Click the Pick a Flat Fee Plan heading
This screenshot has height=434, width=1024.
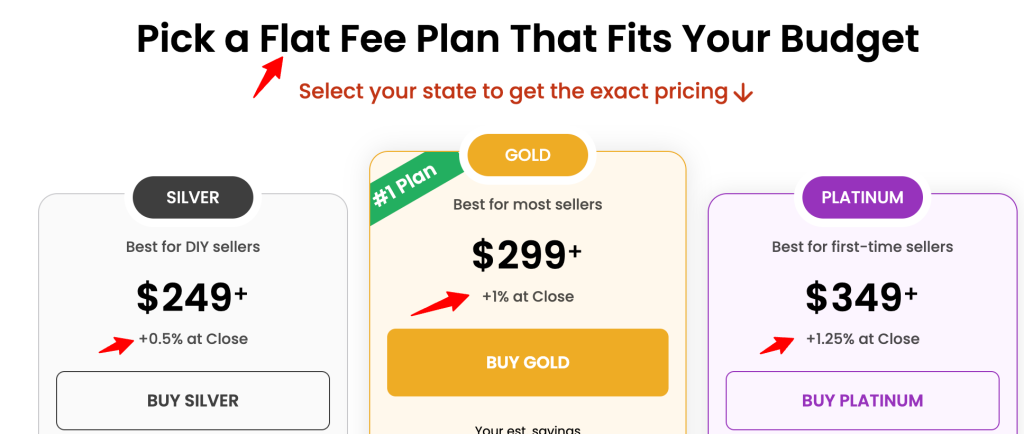527,39
